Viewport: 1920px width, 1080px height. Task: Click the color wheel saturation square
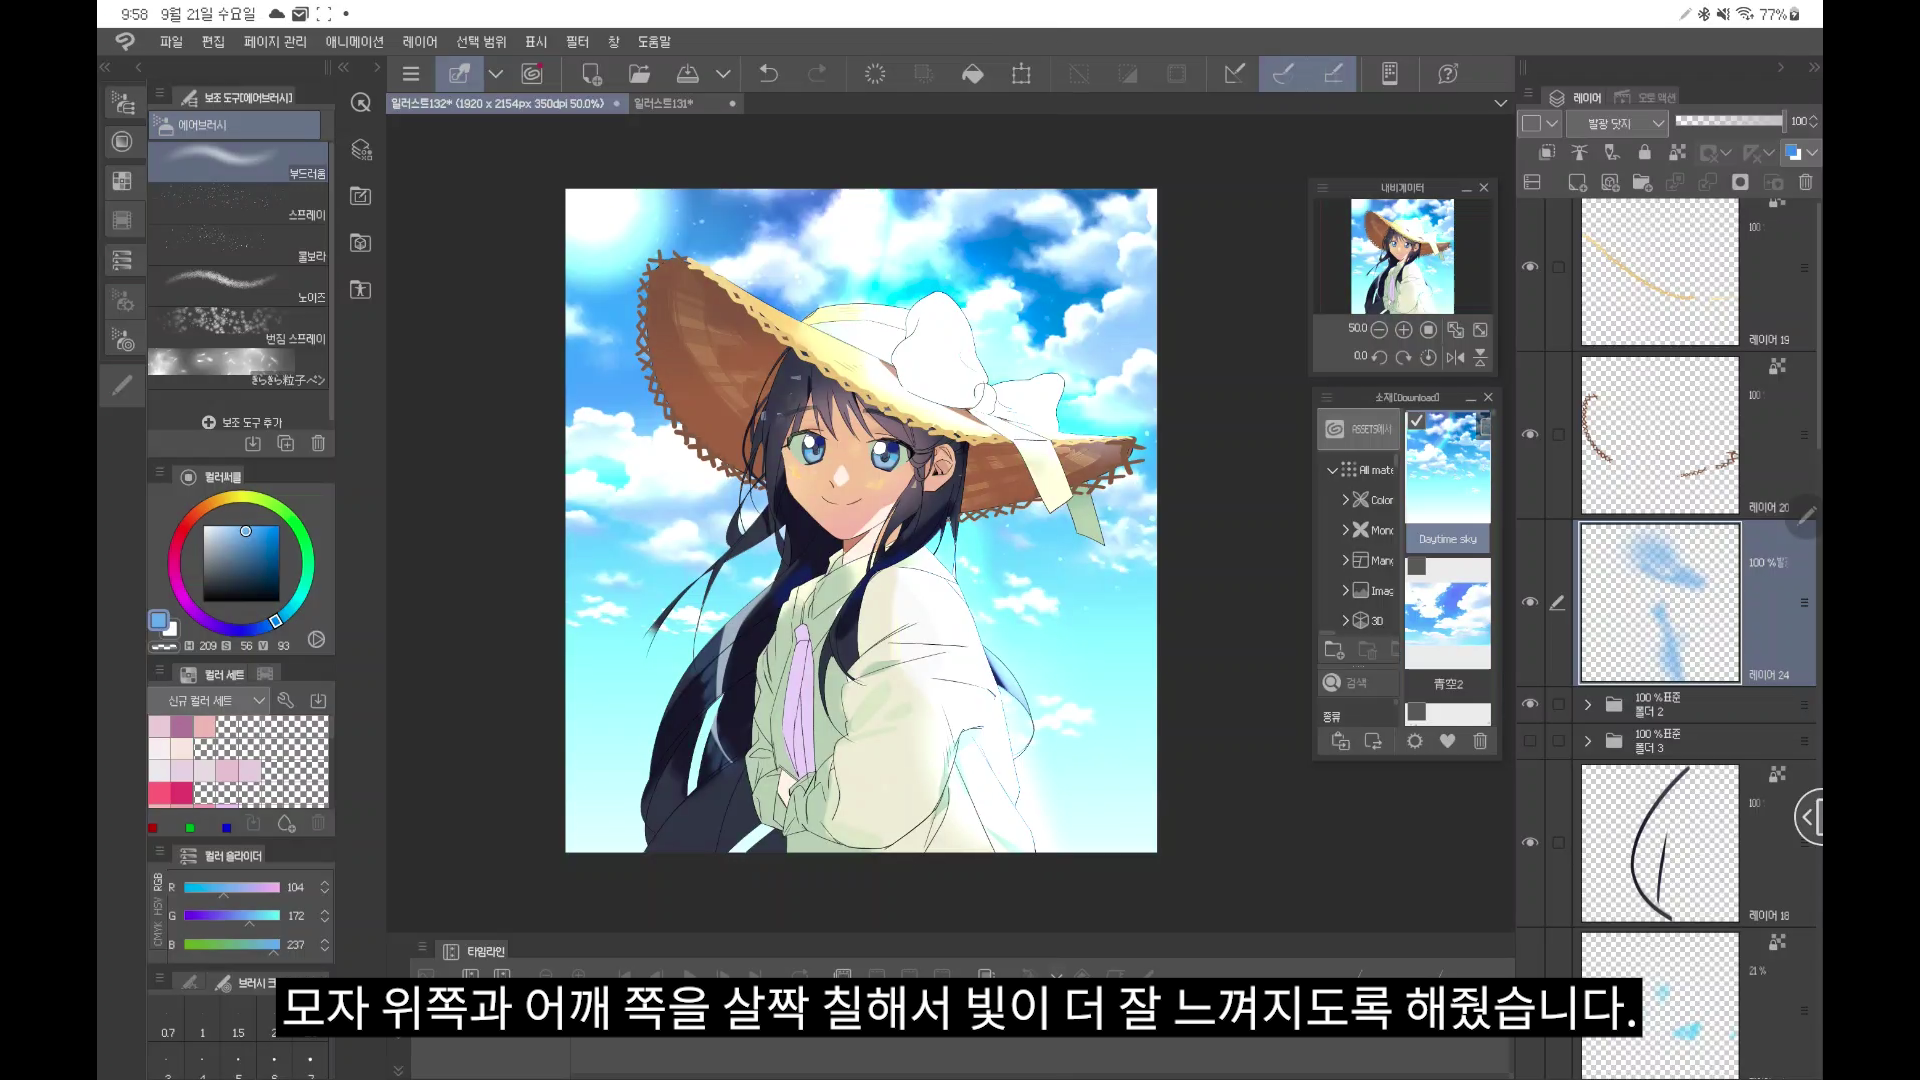click(241, 562)
